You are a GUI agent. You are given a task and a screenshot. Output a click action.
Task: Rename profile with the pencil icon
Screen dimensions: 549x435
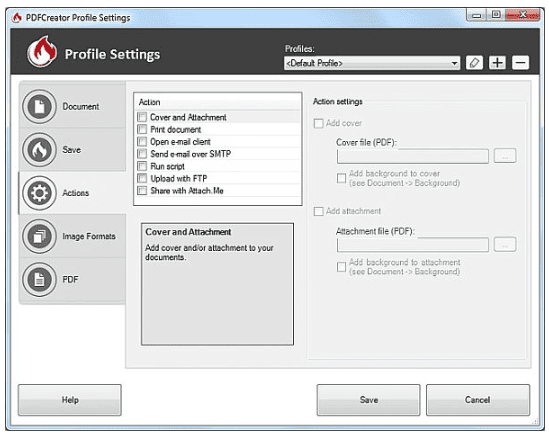click(474, 63)
